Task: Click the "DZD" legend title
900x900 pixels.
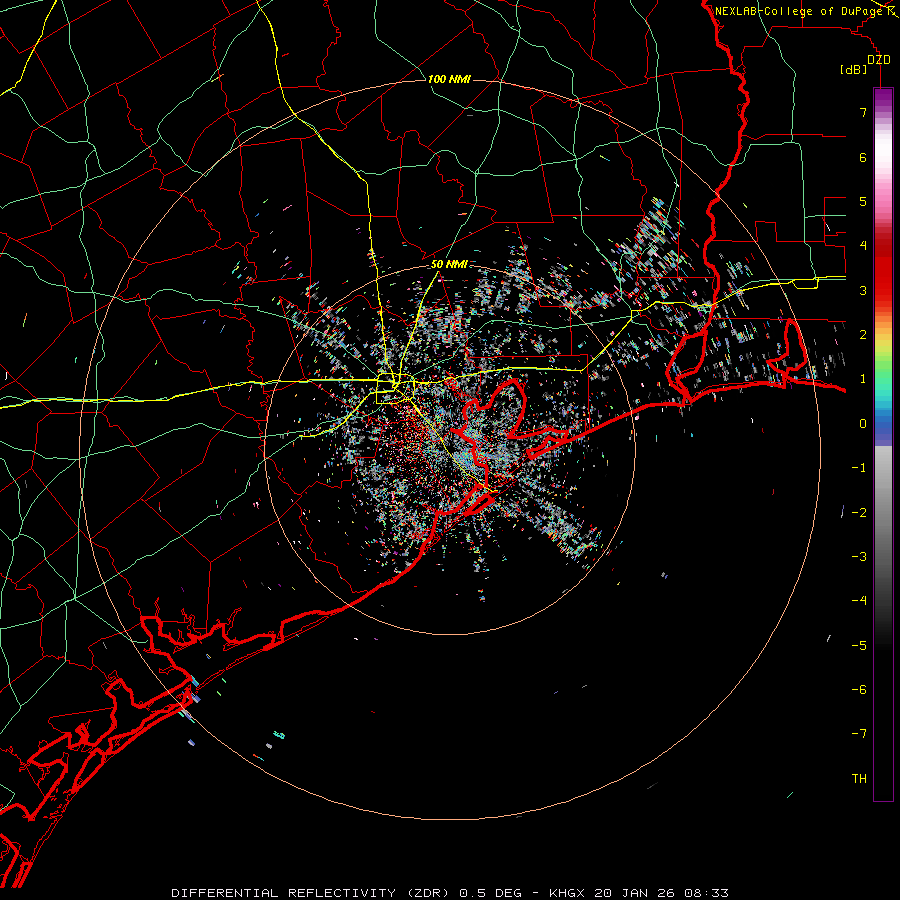Action: [878, 60]
